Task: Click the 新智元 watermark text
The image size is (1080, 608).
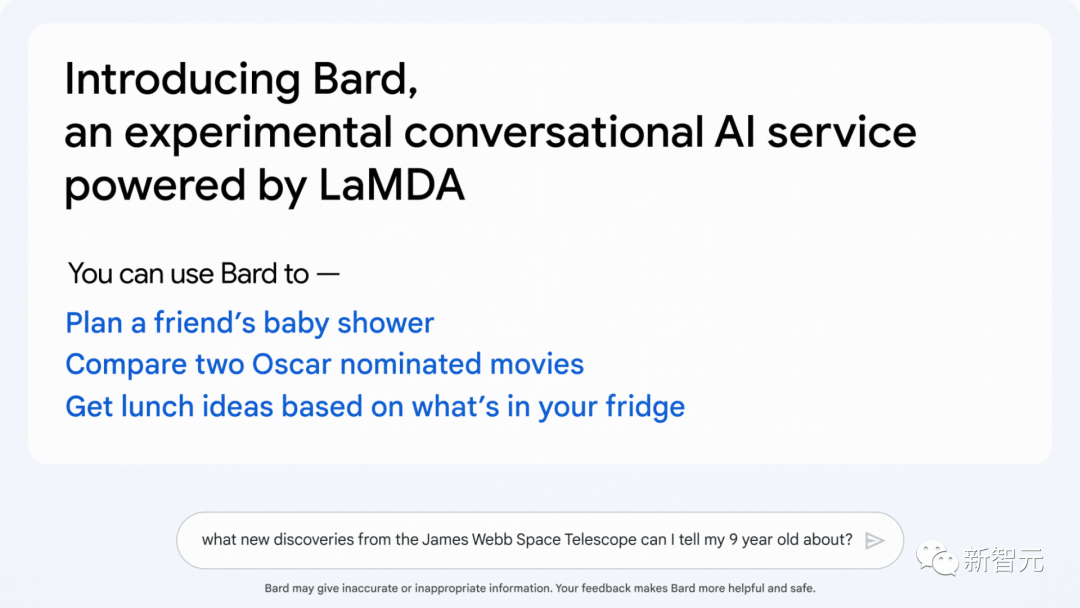Action: point(1003,560)
